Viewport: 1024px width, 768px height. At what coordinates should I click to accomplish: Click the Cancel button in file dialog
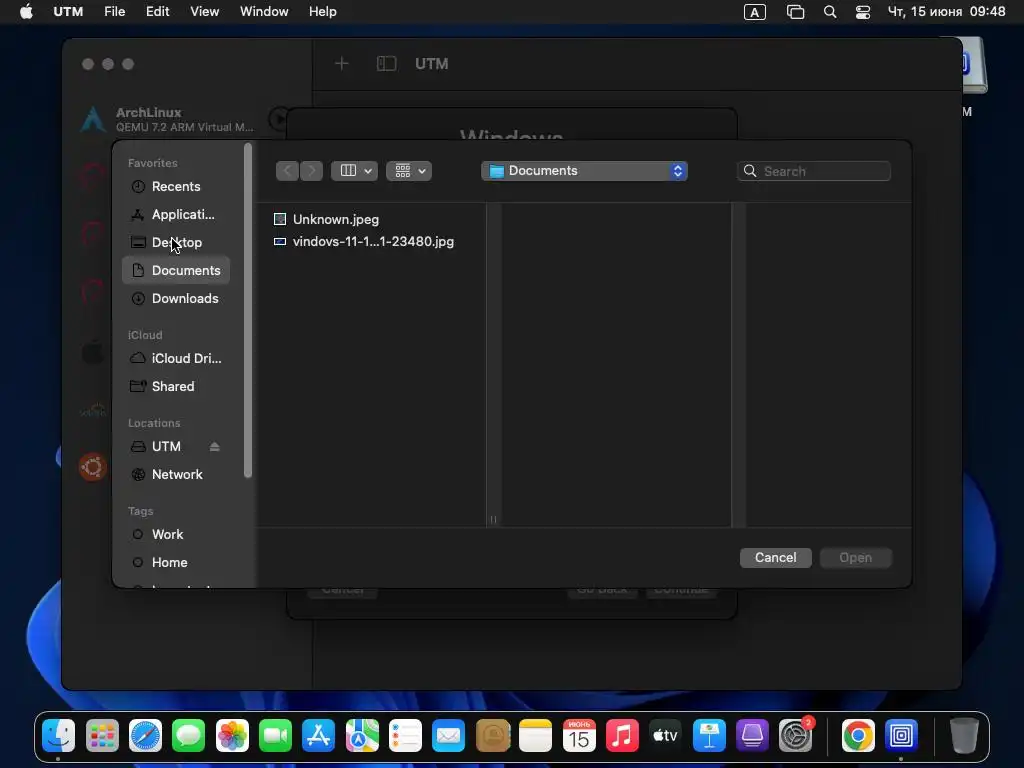click(776, 558)
